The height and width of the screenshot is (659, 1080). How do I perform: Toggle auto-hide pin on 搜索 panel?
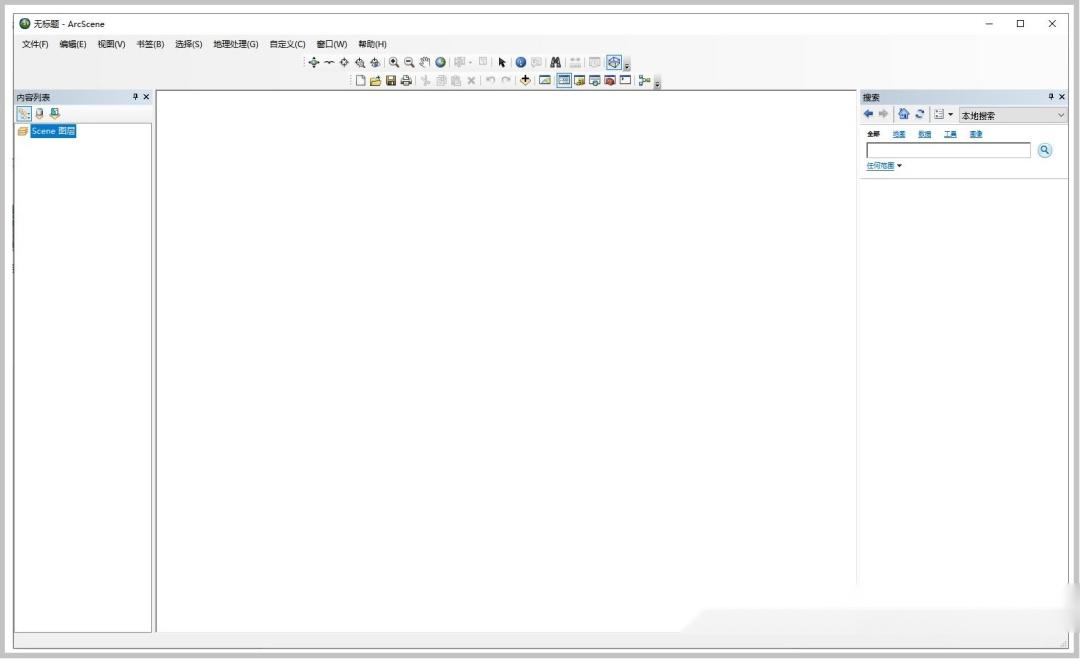point(1050,96)
